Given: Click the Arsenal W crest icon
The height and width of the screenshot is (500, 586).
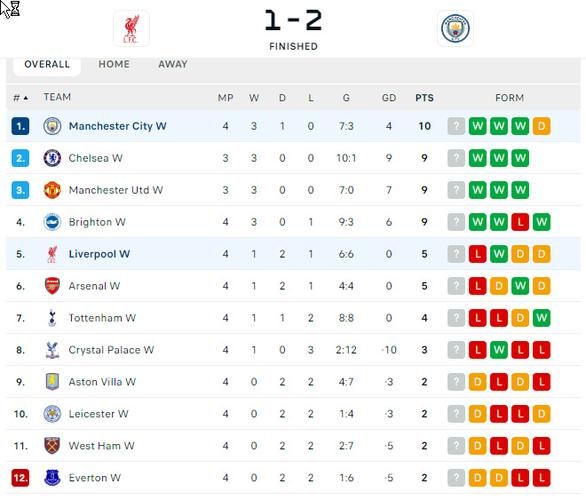Looking at the screenshot, I should click(x=52, y=286).
